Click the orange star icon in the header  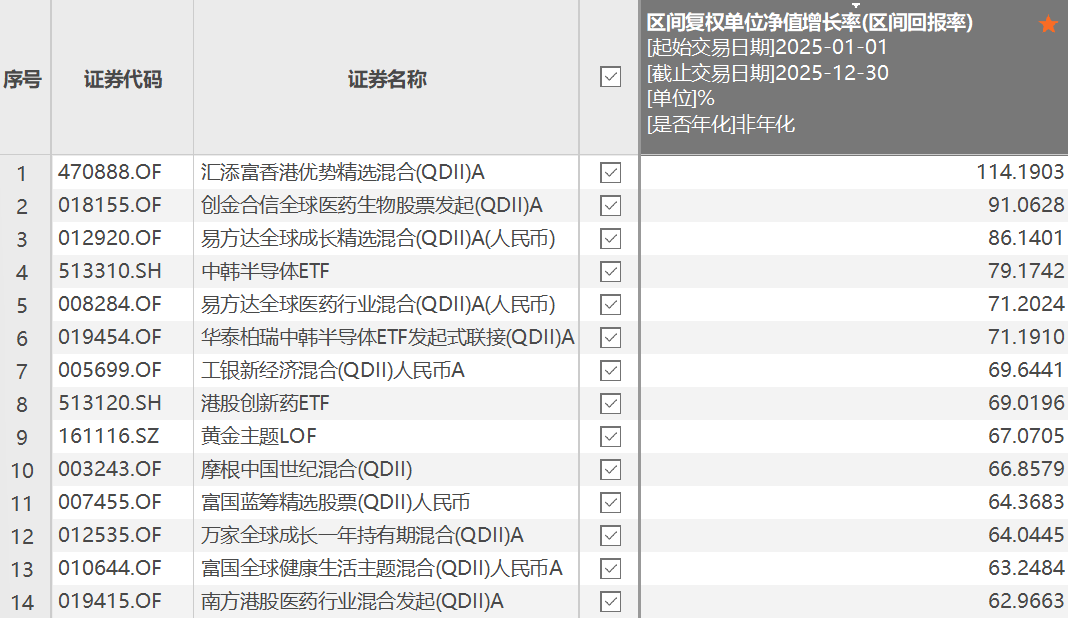point(1048,24)
